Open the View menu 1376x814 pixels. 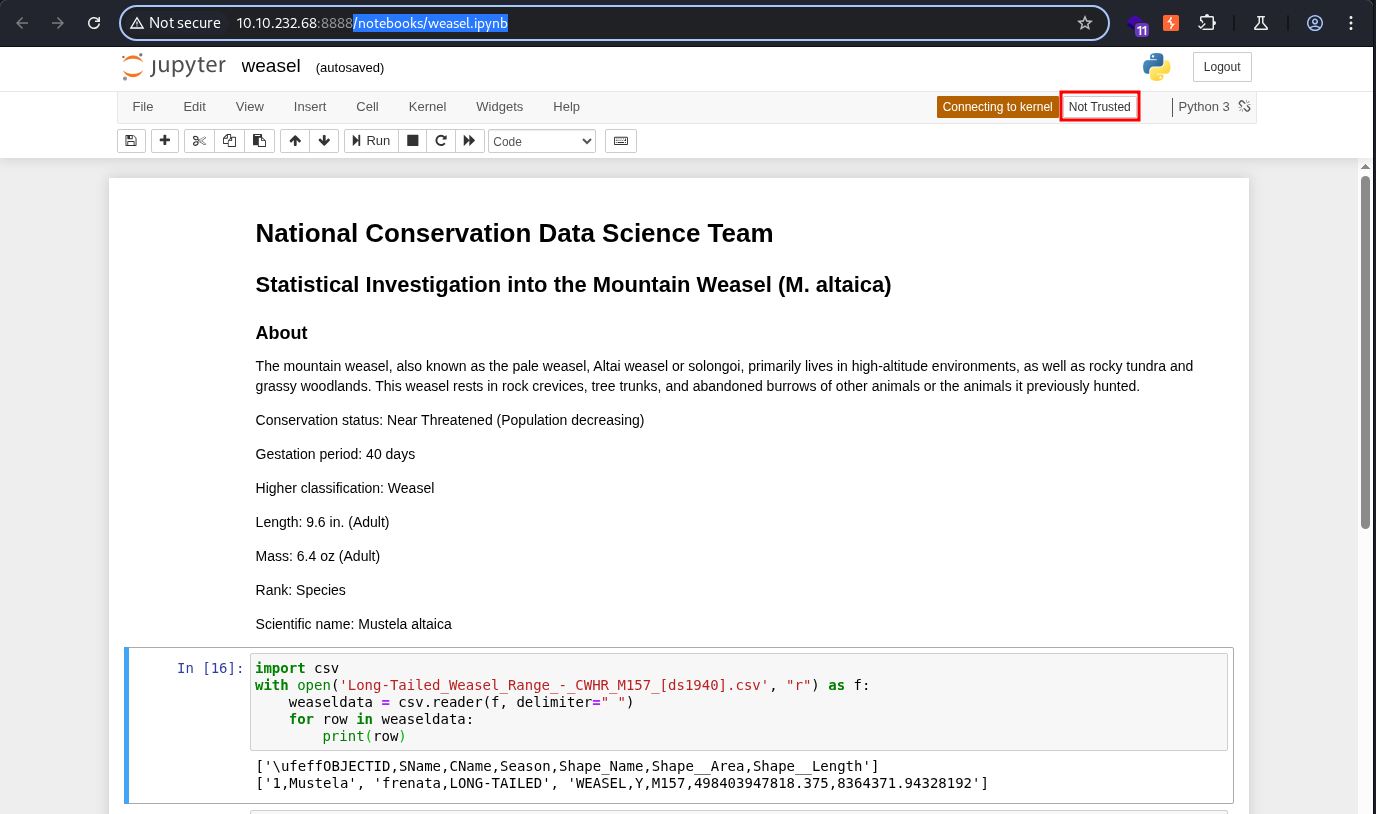[250, 107]
